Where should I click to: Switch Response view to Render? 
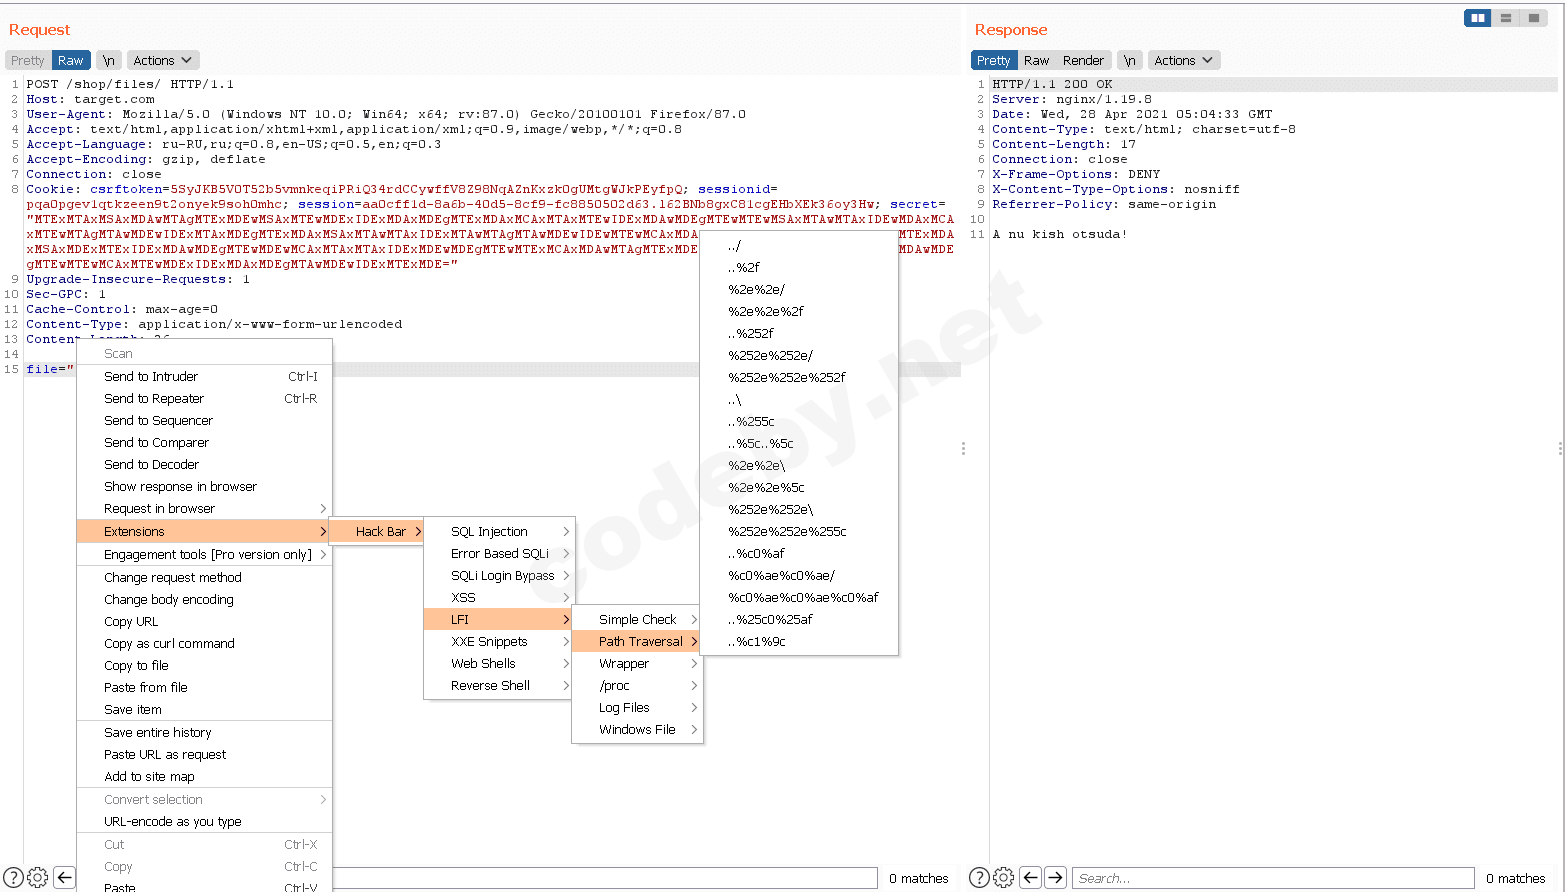[x=1083, y=61]
